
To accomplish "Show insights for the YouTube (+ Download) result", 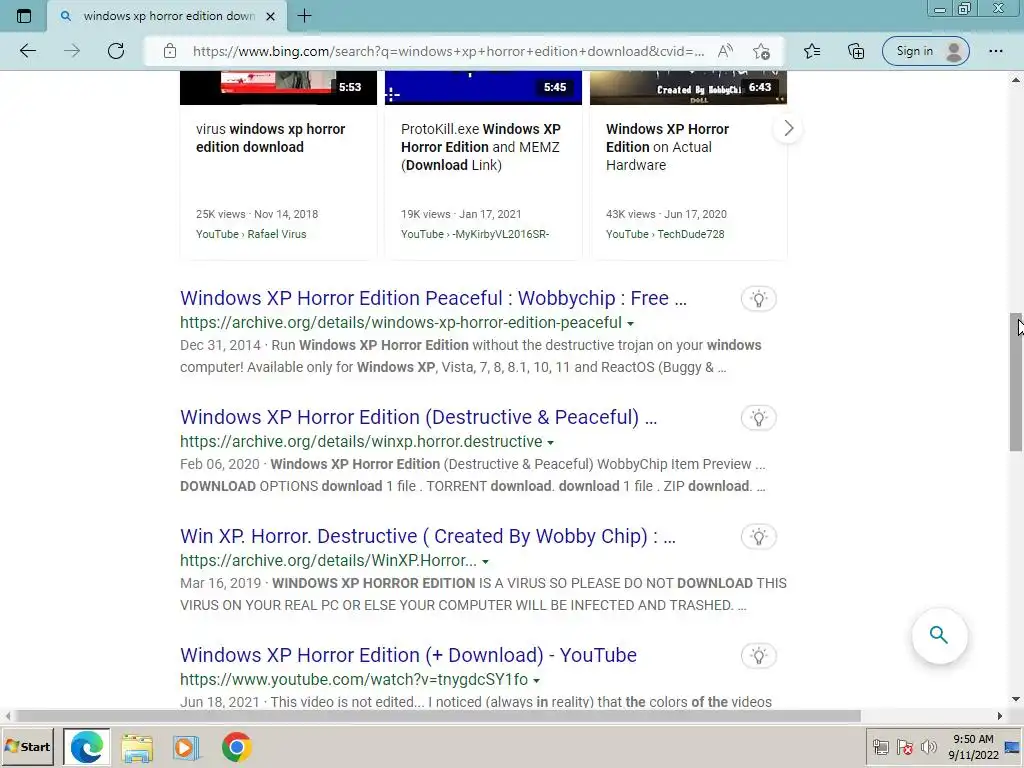I will click(x=758, y=656).
